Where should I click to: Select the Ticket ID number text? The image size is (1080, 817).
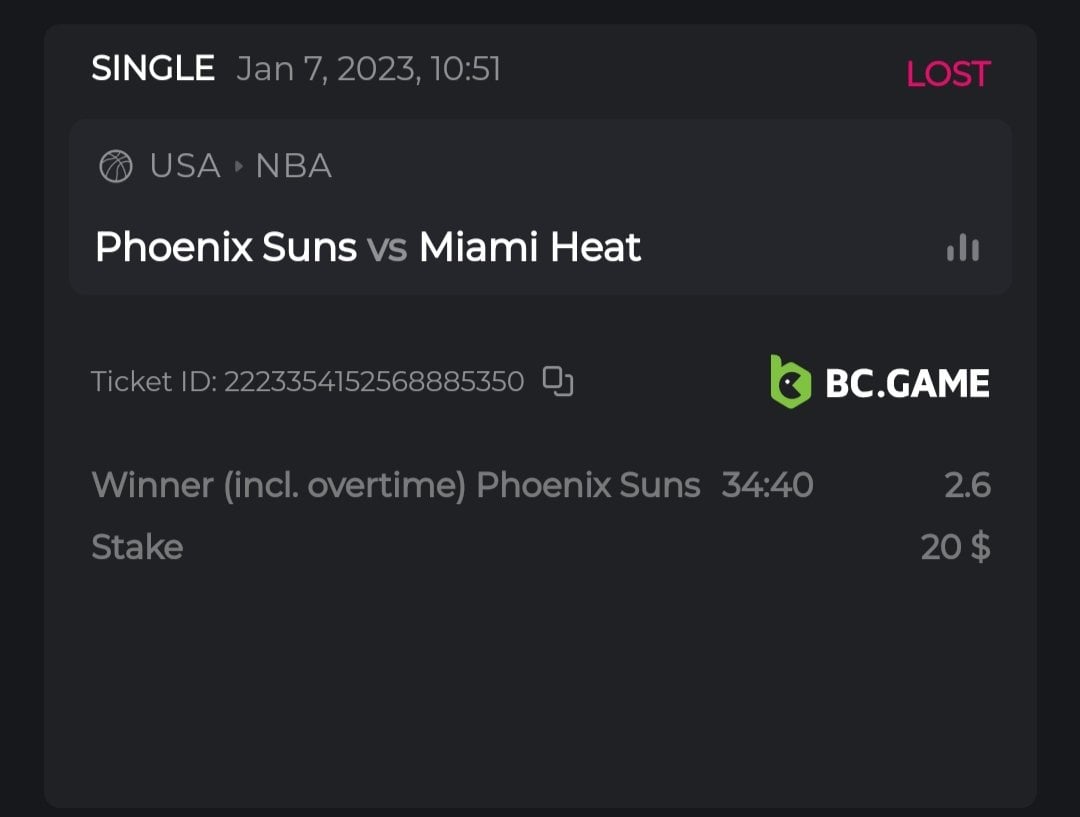coord(373,382)
